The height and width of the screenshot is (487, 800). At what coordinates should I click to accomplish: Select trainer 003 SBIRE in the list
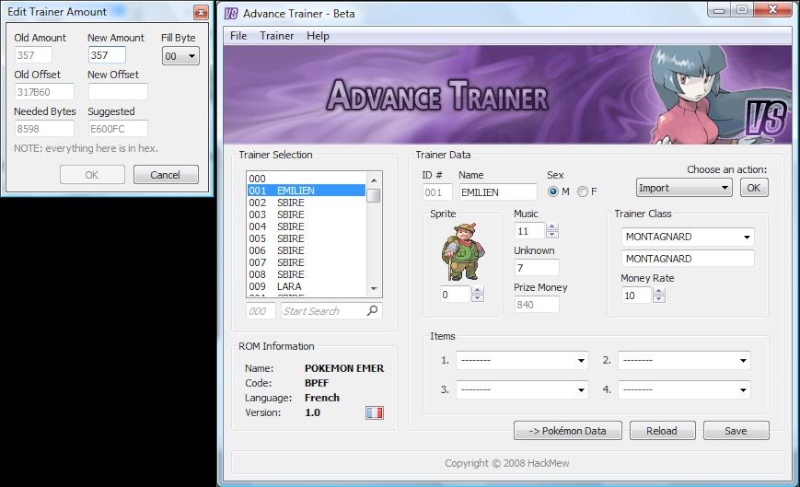tap(306, 214)
